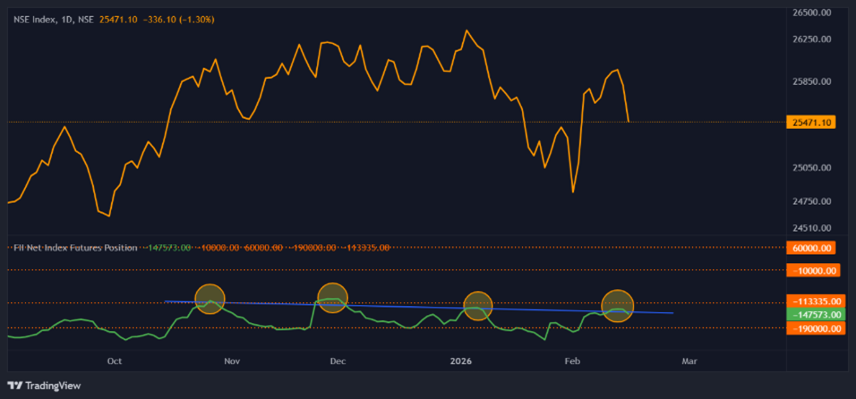Click the 24750.00 price axis label
The image size is (856, 399).
point(811,201)
